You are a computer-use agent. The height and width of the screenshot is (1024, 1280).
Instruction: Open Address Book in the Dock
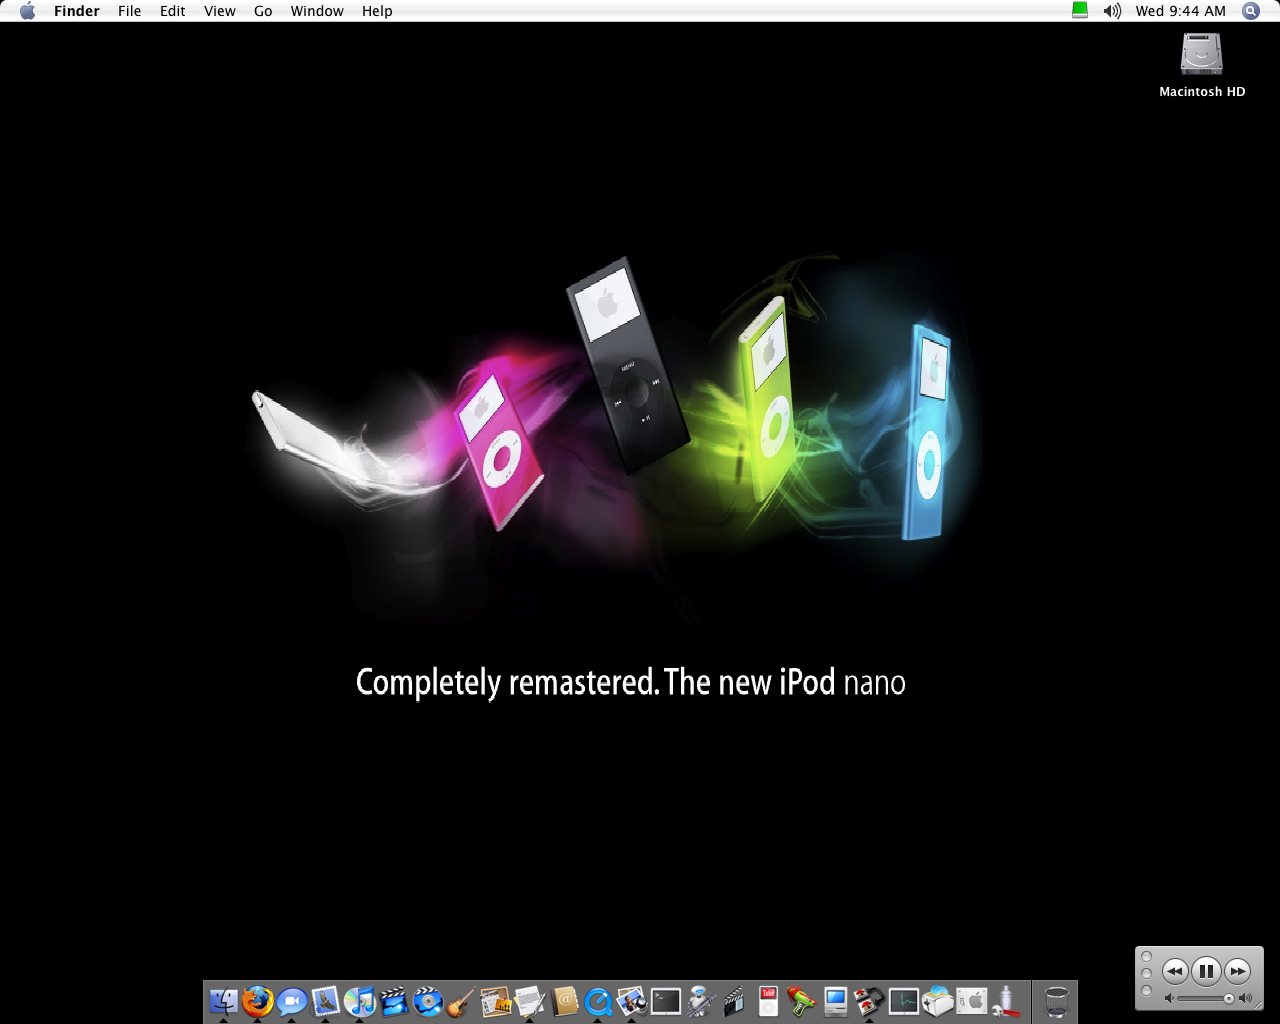click(x=564, y=1000)
